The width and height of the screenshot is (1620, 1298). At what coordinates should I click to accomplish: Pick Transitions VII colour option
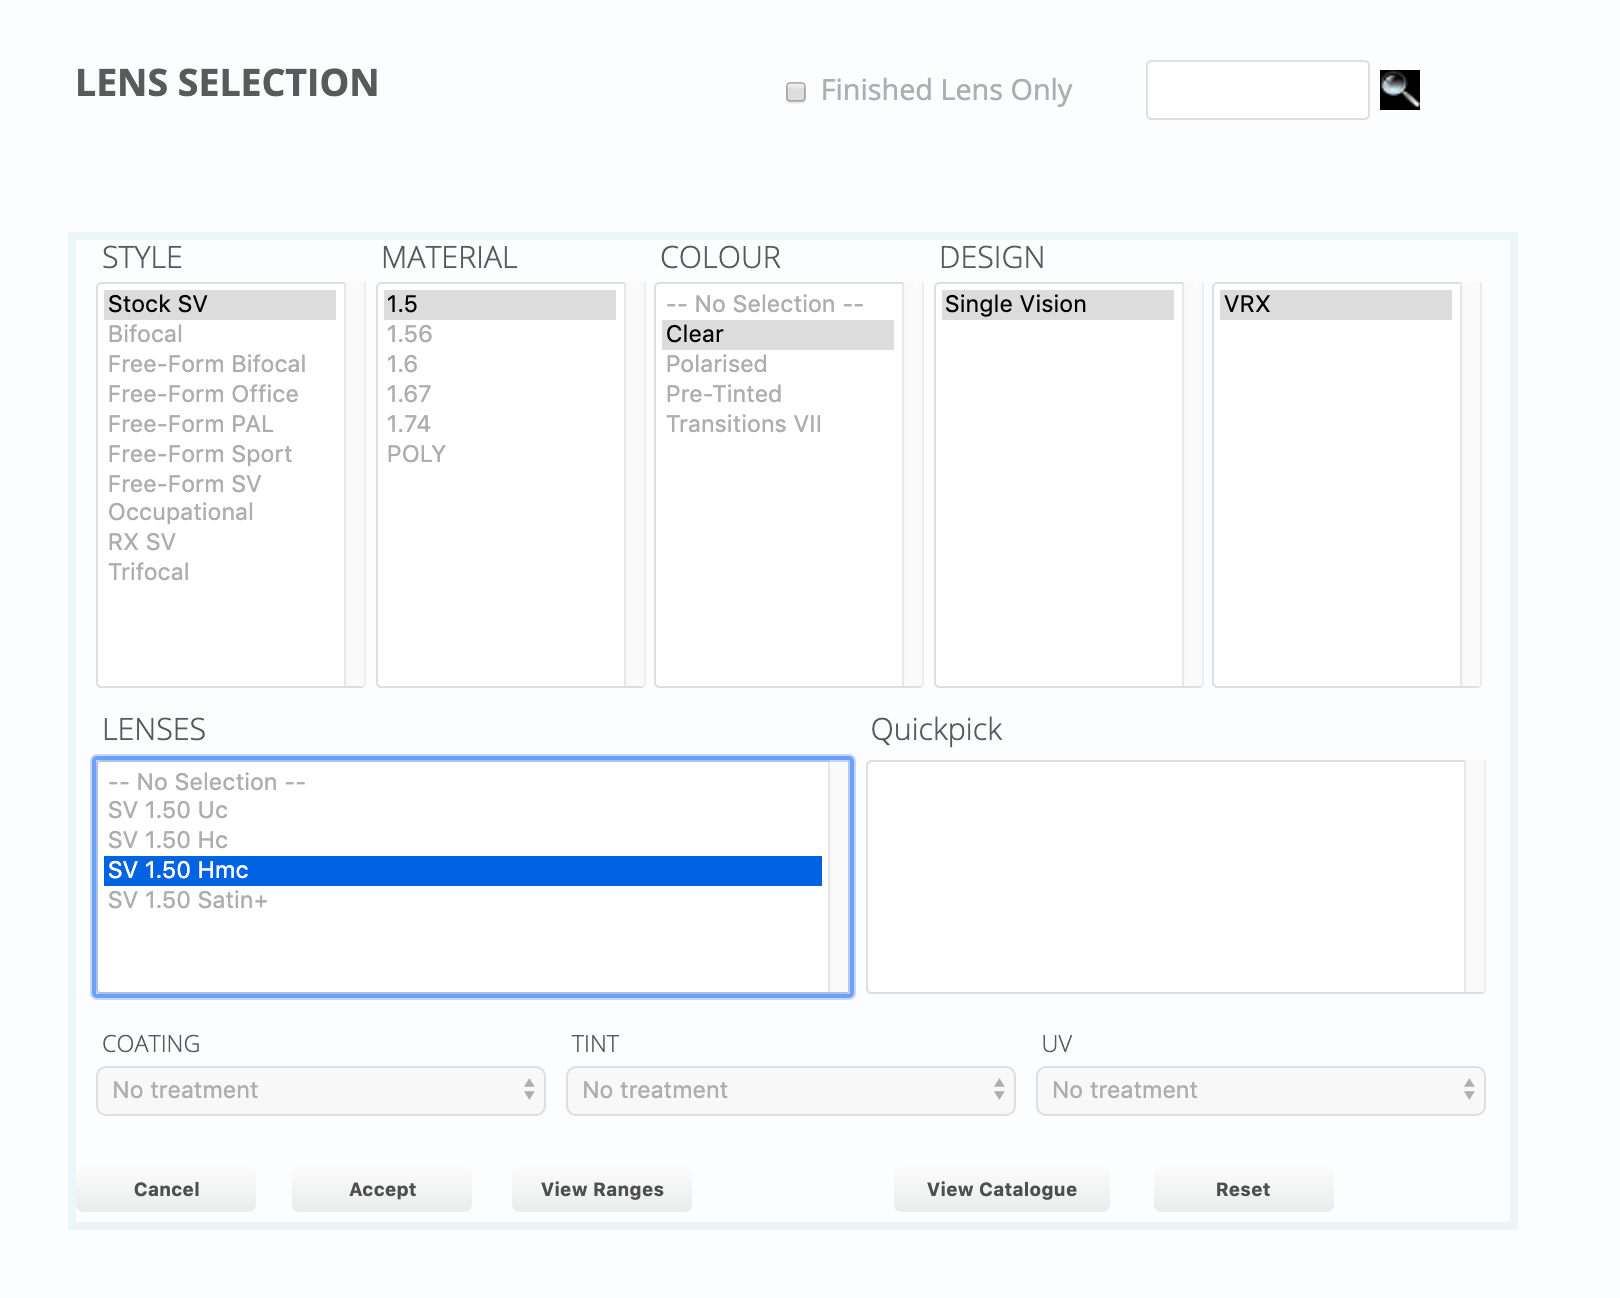(744, 424)
